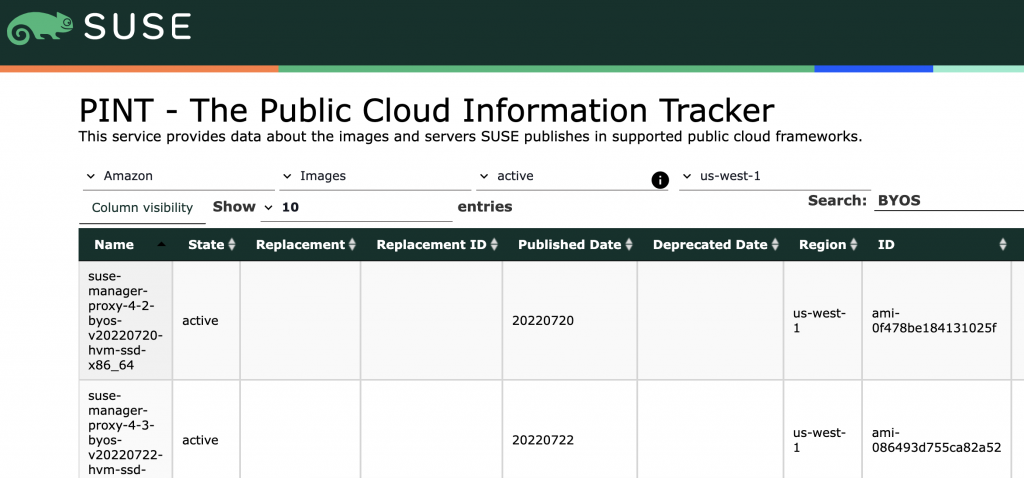Click the 20220722 published date cell

click(543, 440)
